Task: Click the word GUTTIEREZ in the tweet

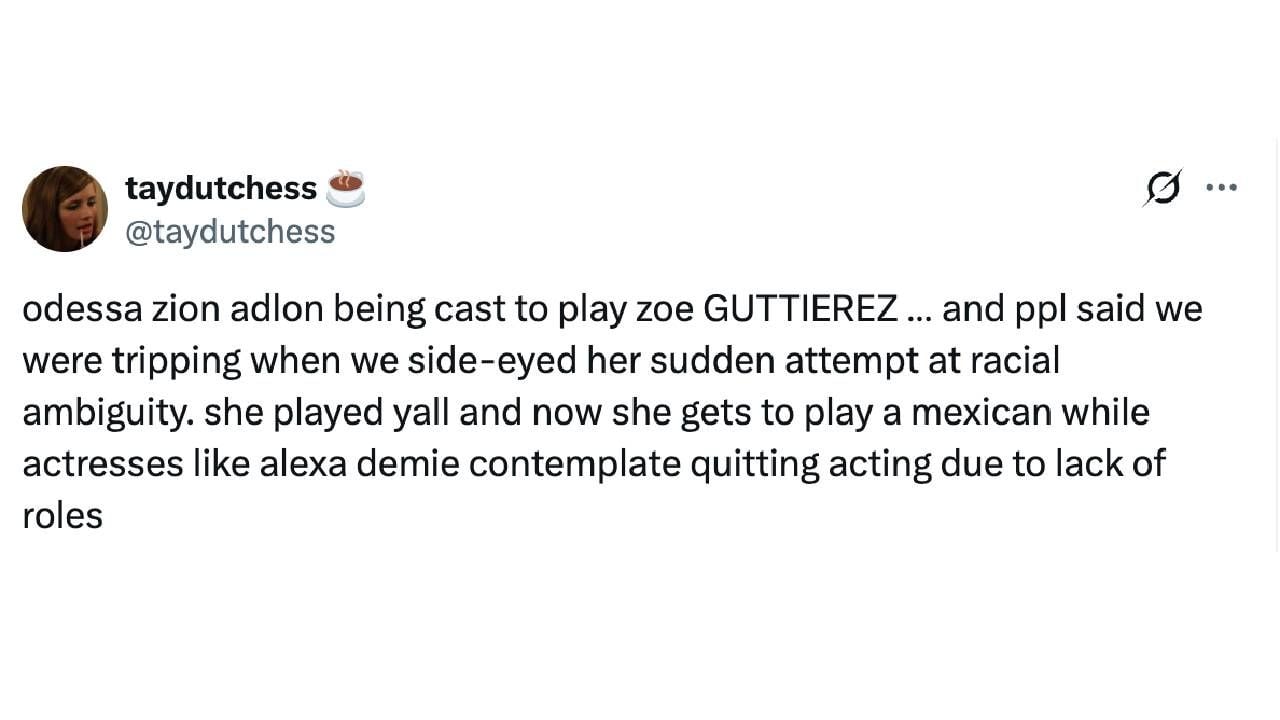Action: coord(800,310)
